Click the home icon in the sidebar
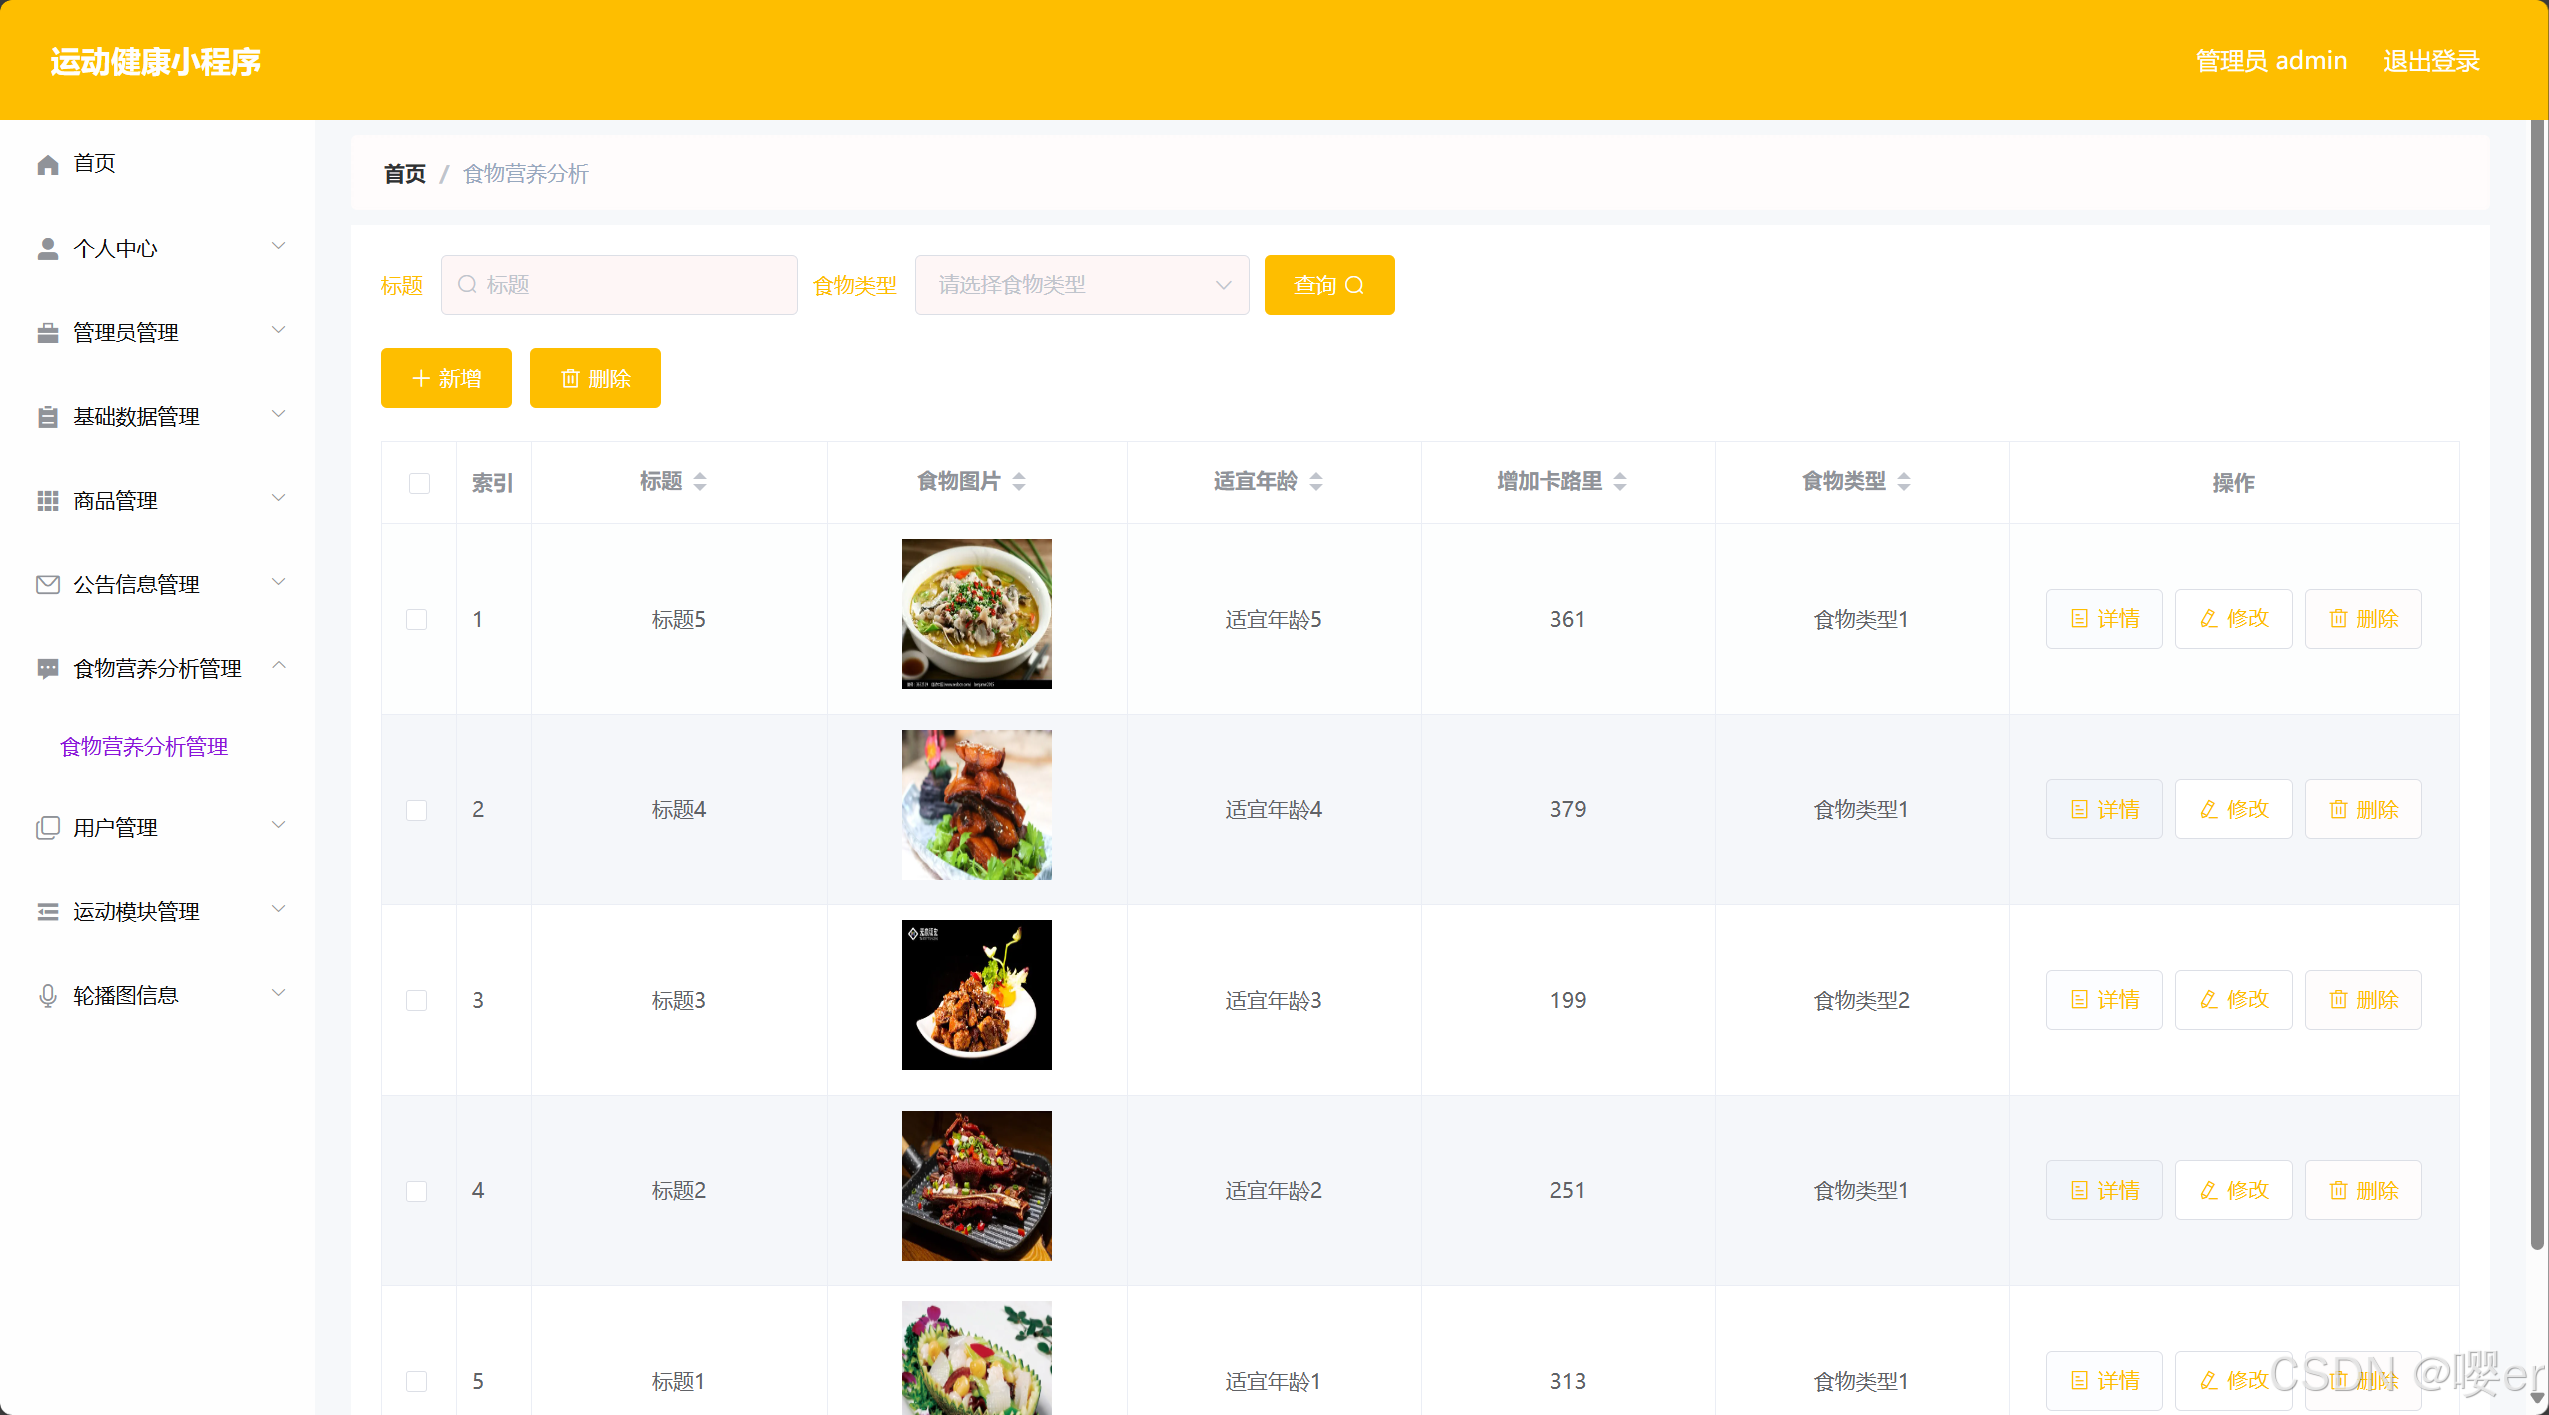This screenshot has height=1415, width=2549. (48, 164)
